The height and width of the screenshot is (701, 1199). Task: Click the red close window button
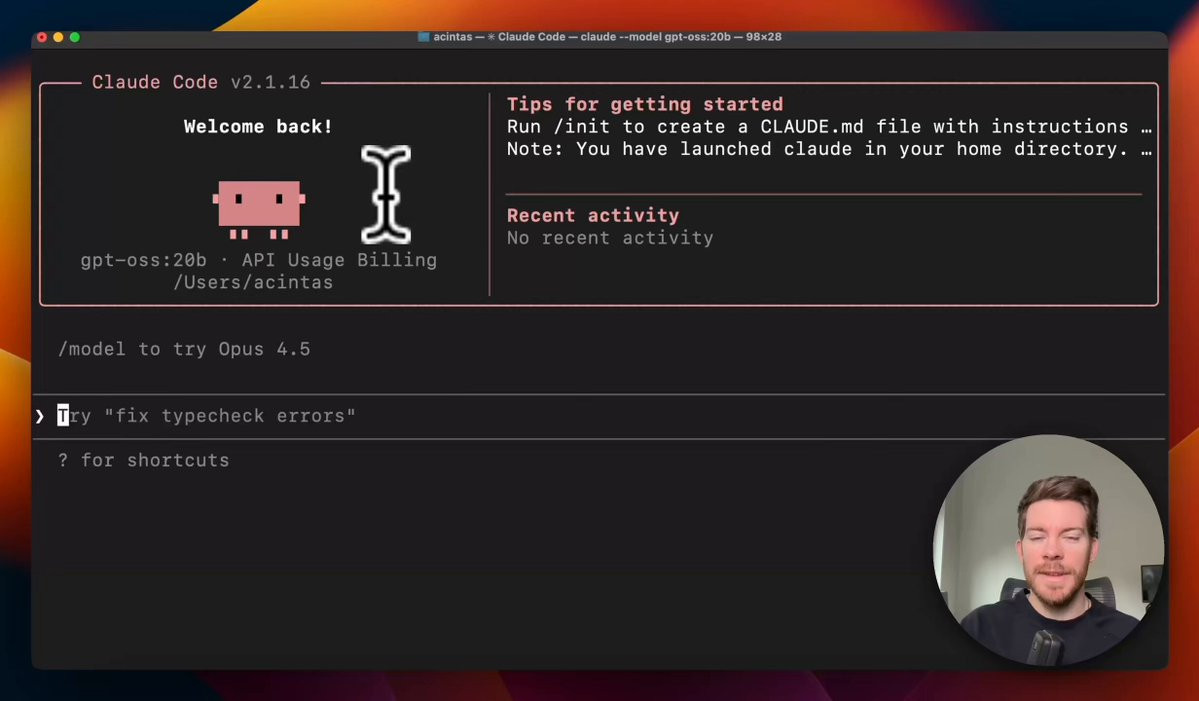[x=41, y=37]
